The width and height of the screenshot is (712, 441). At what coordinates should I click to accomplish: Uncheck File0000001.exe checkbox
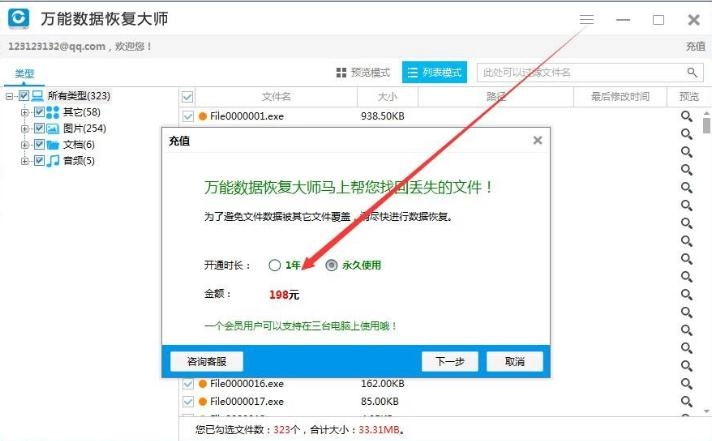pyautogui.click(x=188, y=116)
